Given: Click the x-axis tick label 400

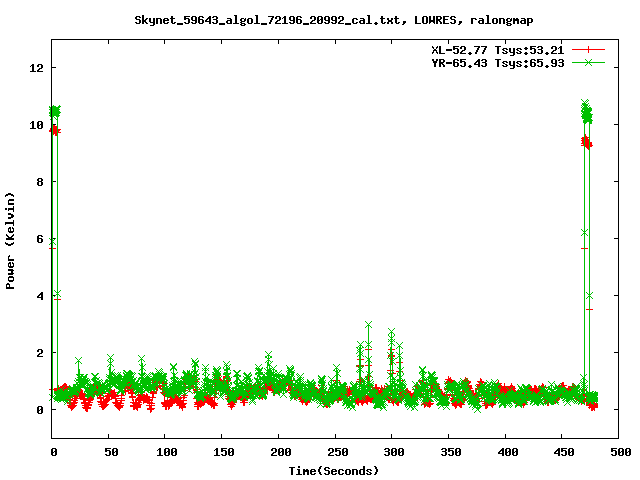Looking at the screenshot, I should [x=507, y=452].
